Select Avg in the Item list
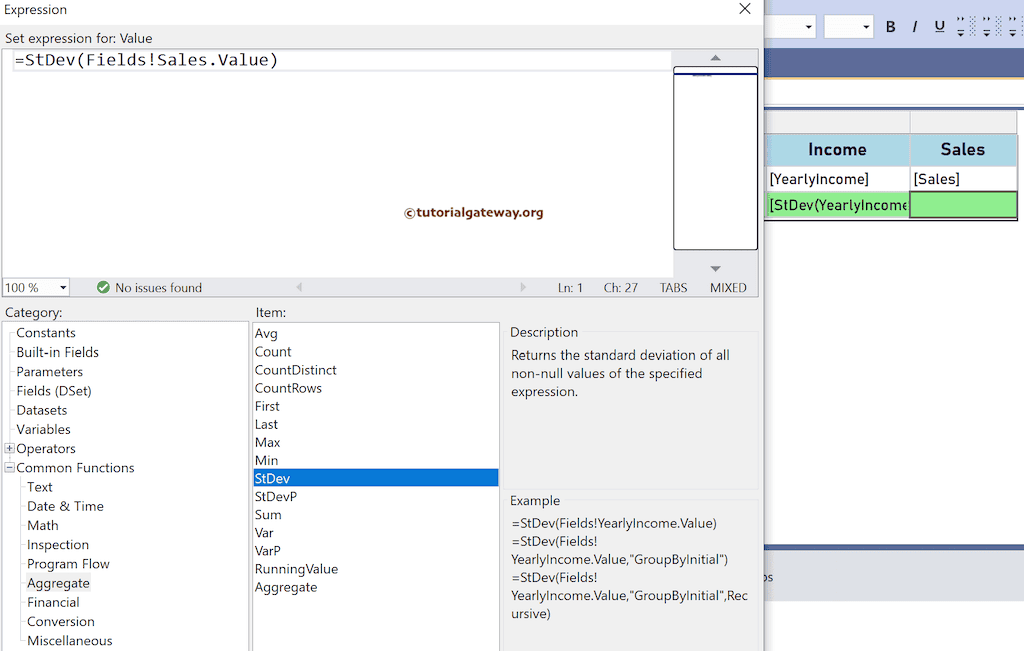This screenshot has height=651, width=1024. click(x=266, y=333)
